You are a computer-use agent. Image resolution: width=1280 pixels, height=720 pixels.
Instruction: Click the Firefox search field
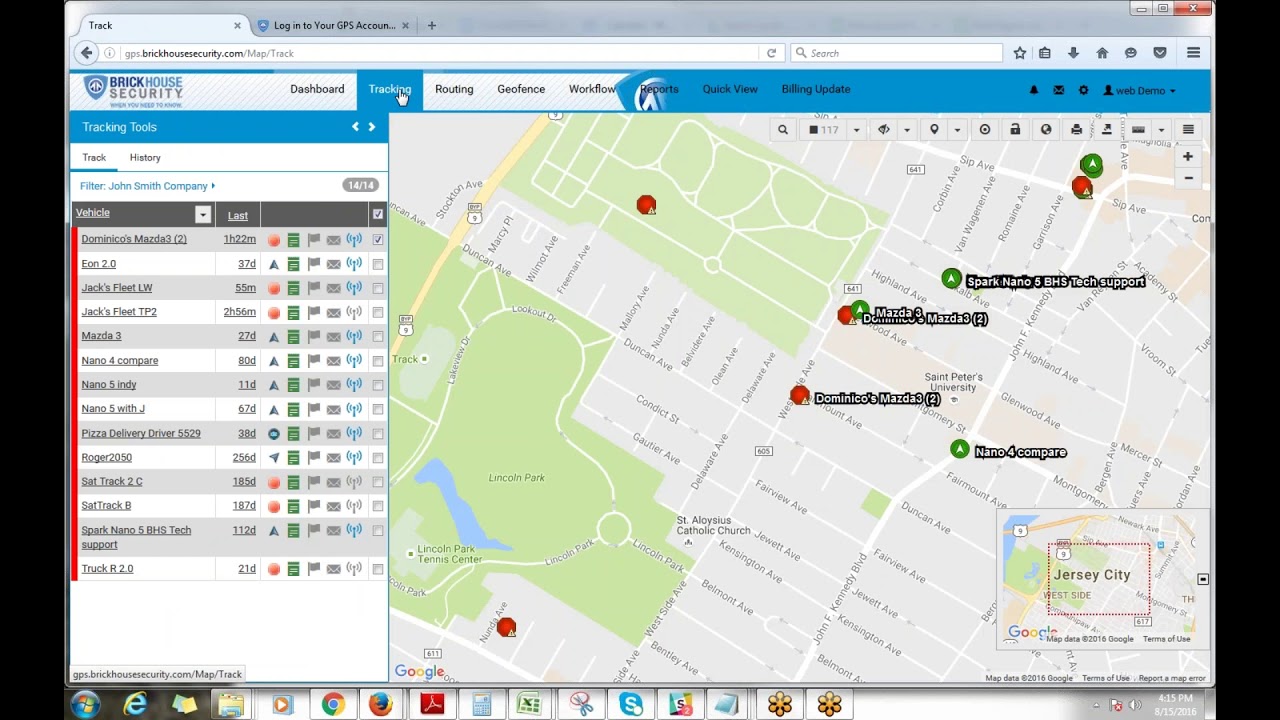click(896, 53)
